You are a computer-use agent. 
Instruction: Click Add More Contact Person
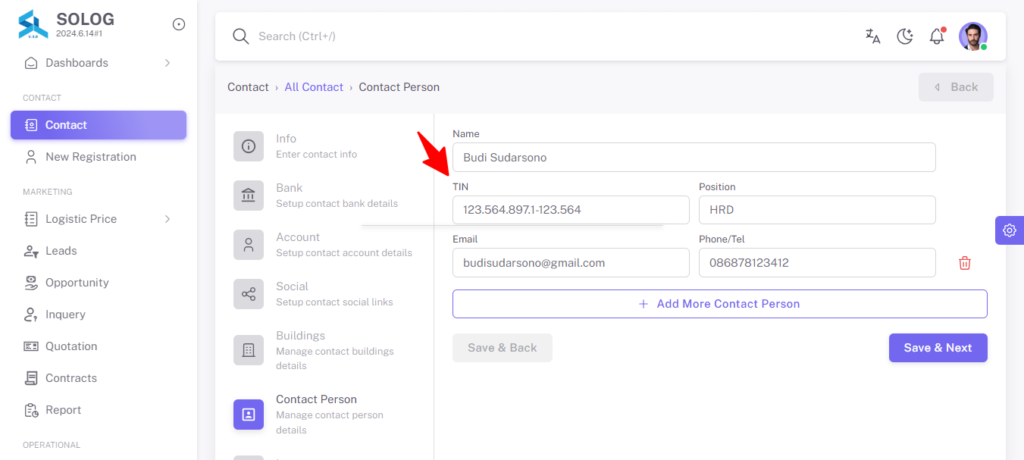720,304
